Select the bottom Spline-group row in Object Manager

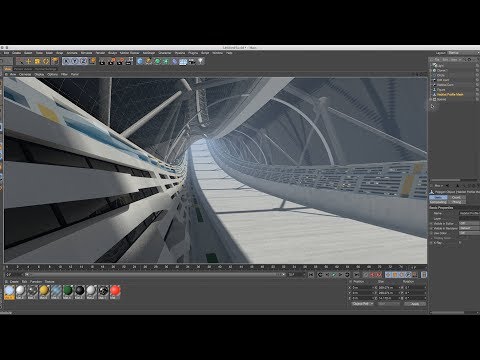pyautogui.click(x=441, y=99)
